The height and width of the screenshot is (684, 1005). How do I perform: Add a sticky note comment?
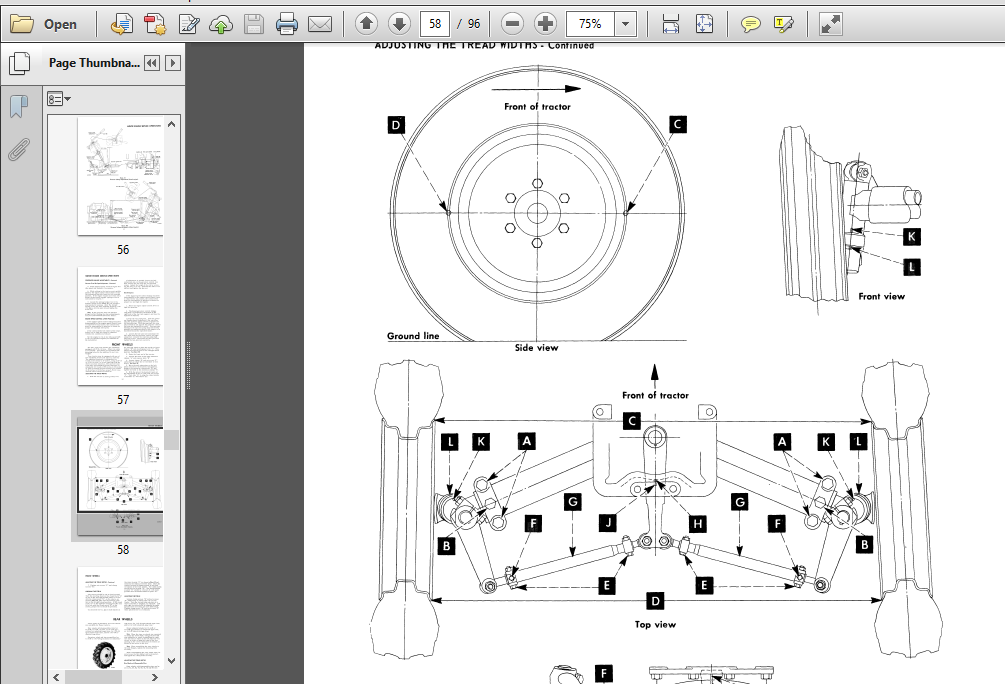click(750, 24)
